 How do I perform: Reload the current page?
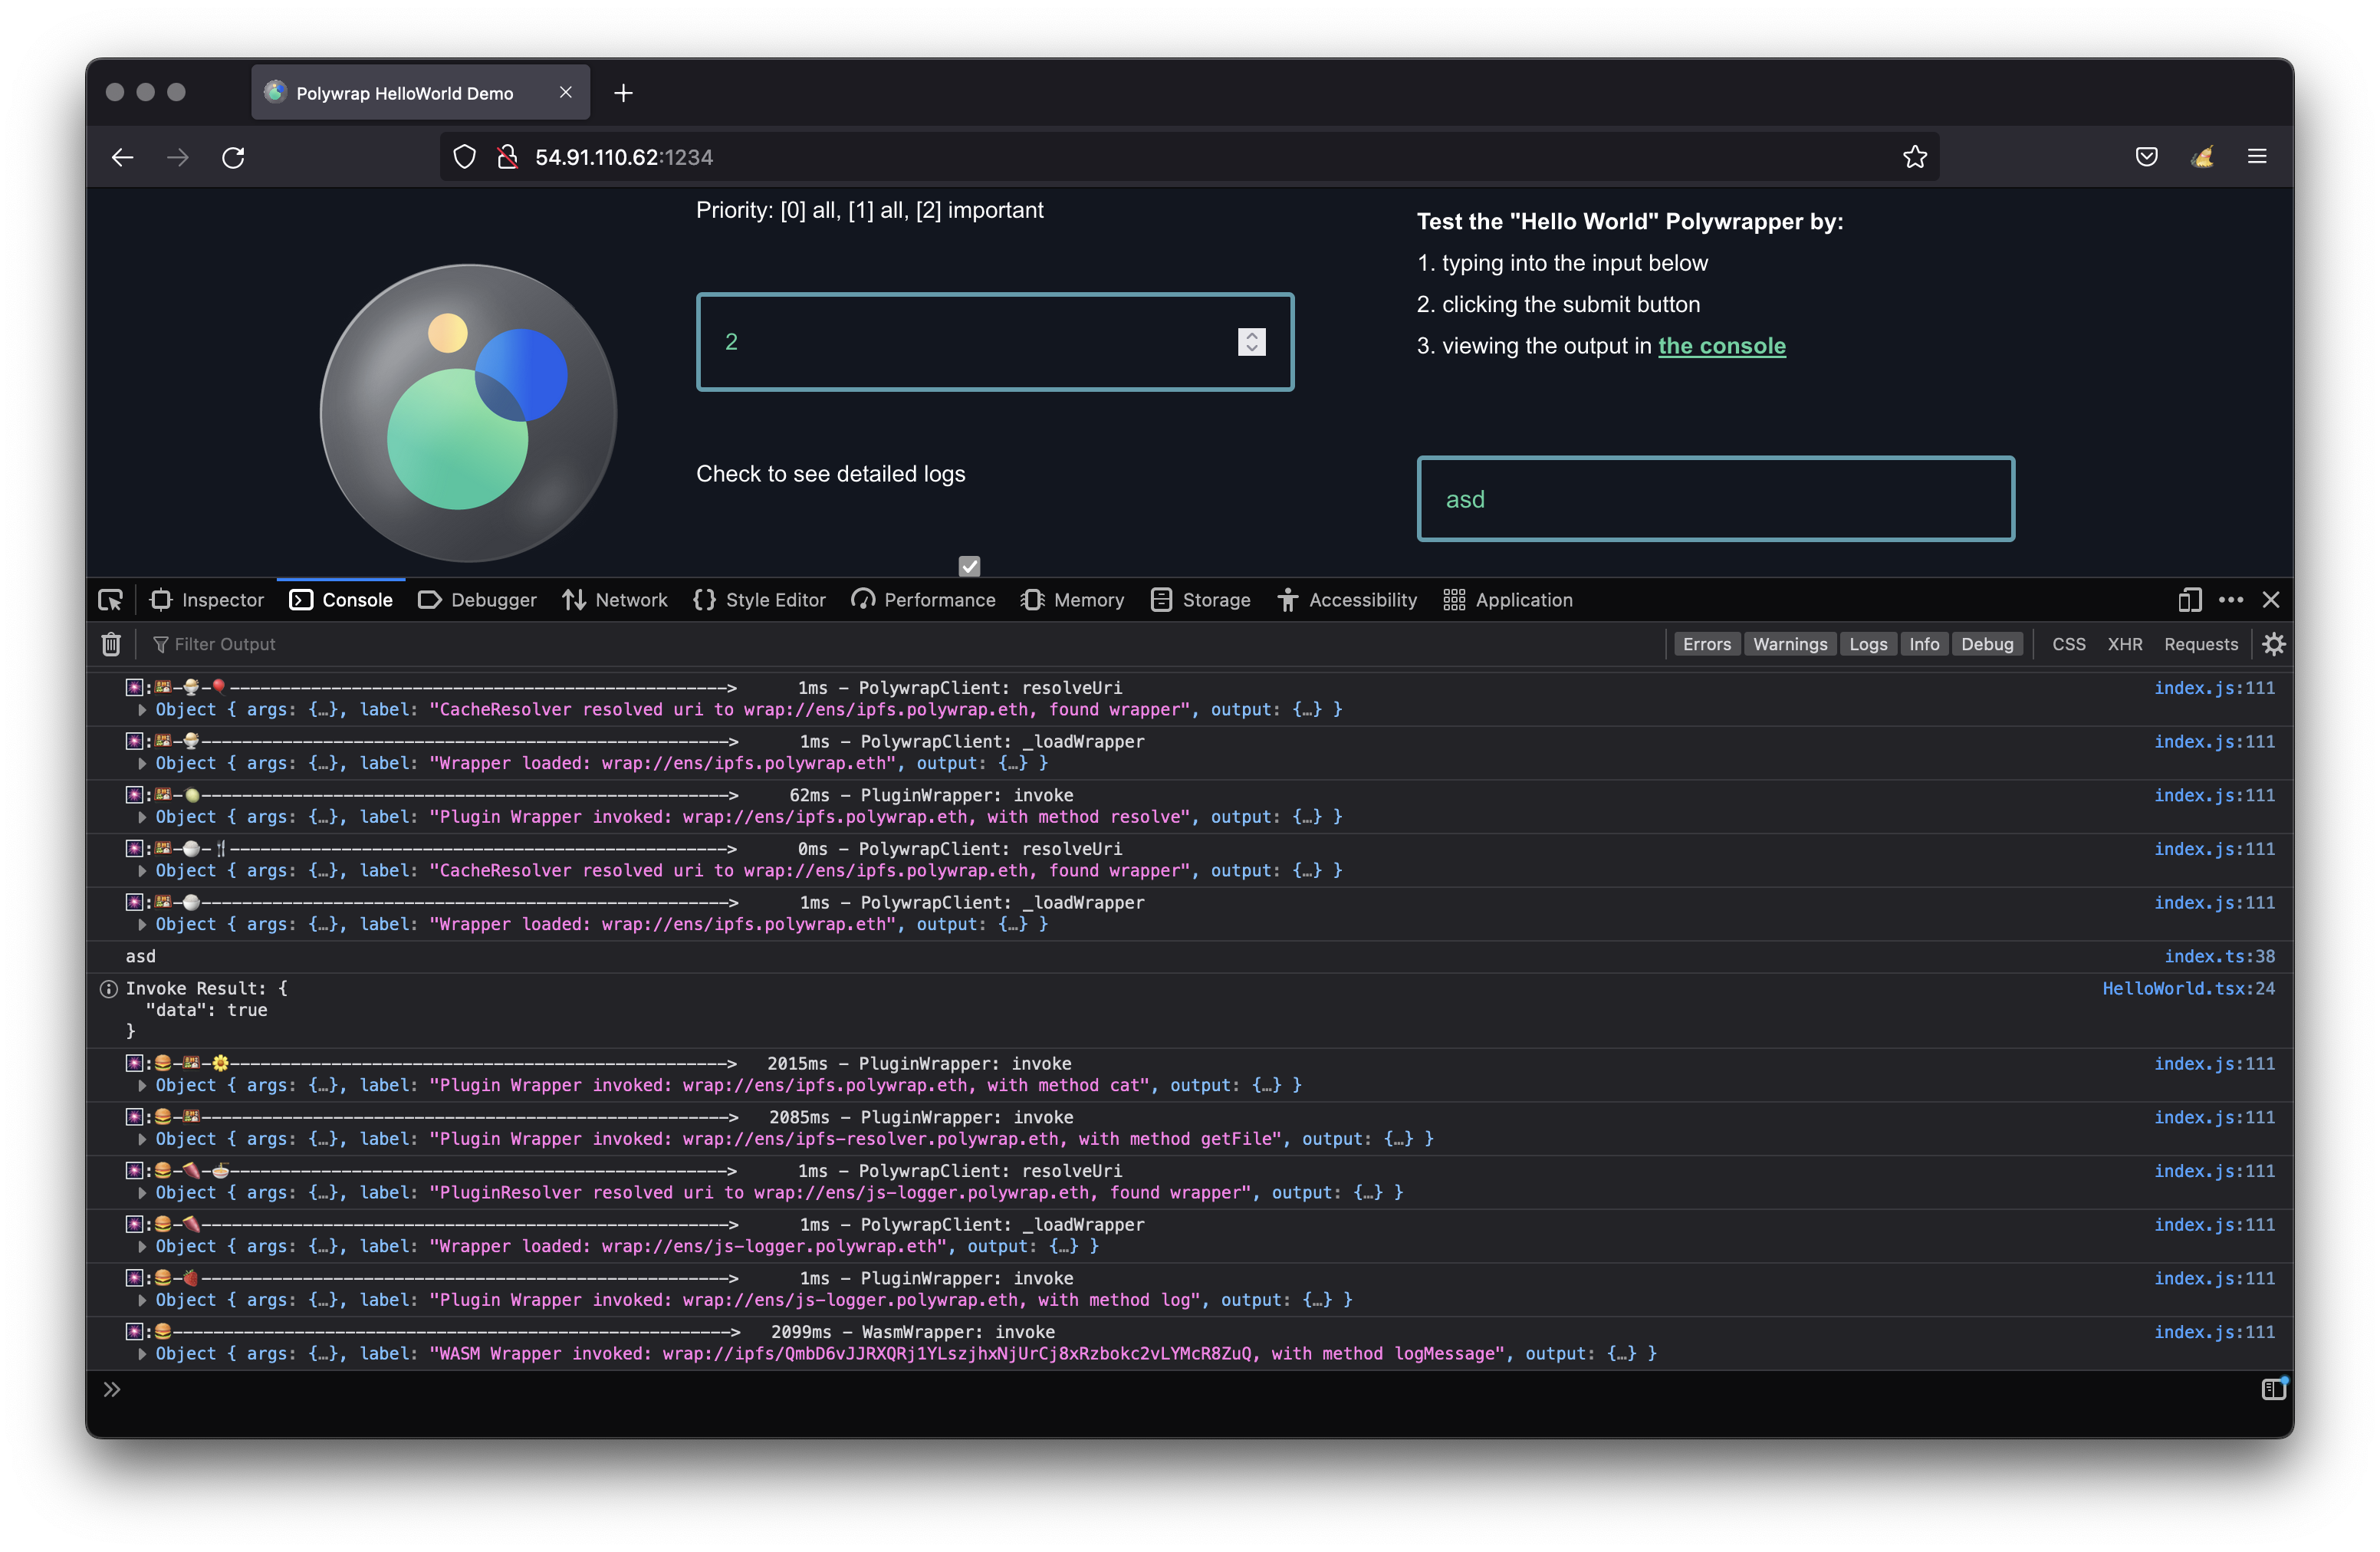pos(233,157)
